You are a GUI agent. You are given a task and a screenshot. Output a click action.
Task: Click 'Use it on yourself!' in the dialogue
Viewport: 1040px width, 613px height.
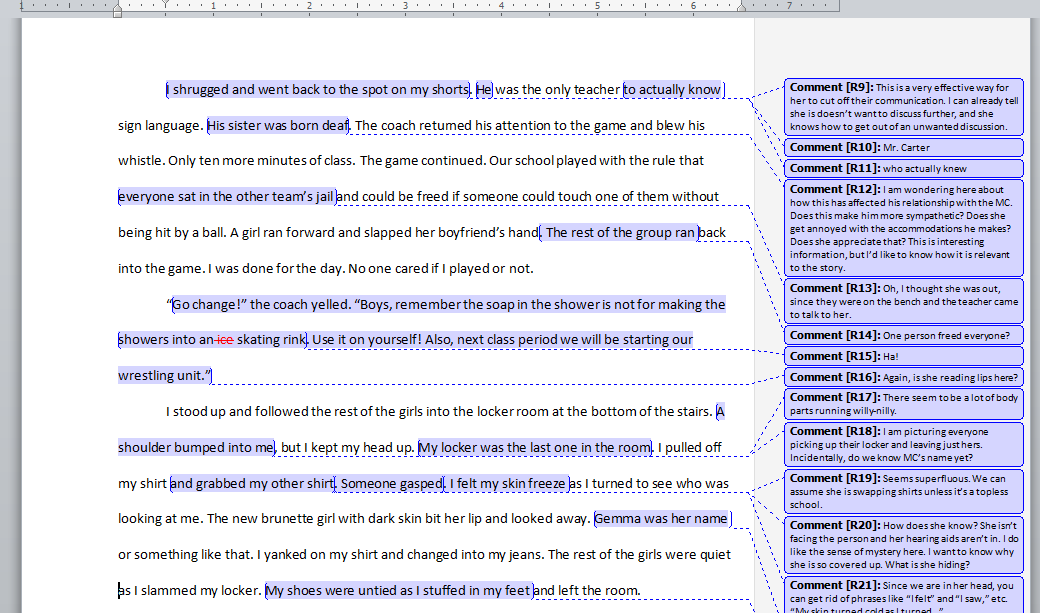[366, 340]
